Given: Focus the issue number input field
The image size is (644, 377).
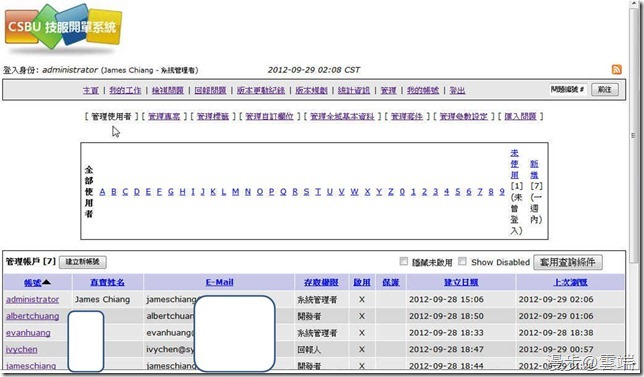Looking at the screenshot, I should [568, 89].
